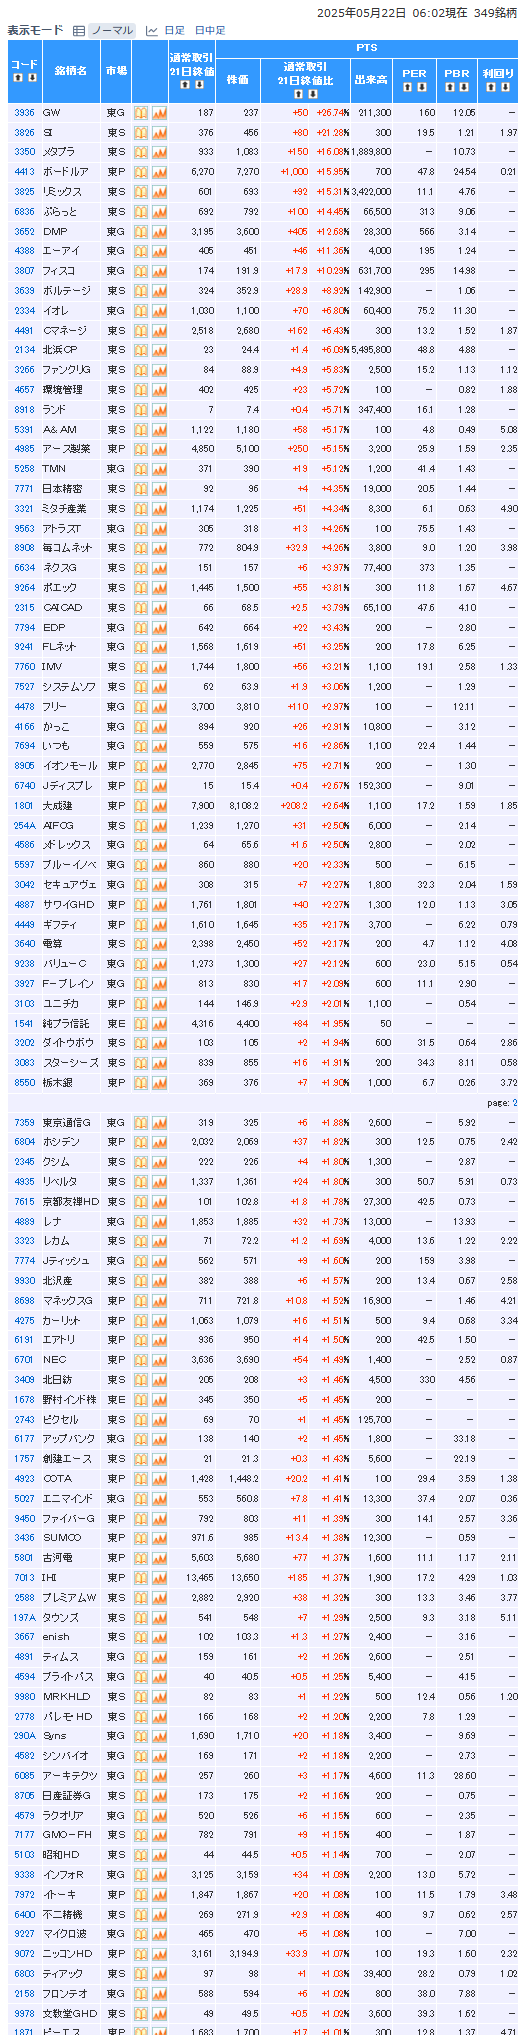Open stock code 4413 link
This screenshot has width=524, height=2035.
(24, 172)
